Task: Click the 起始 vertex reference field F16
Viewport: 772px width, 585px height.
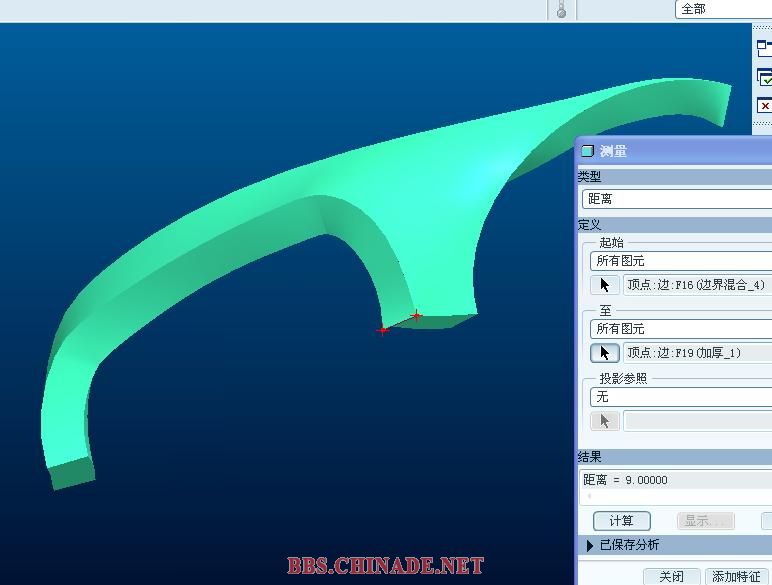Action: click(697, 285)
